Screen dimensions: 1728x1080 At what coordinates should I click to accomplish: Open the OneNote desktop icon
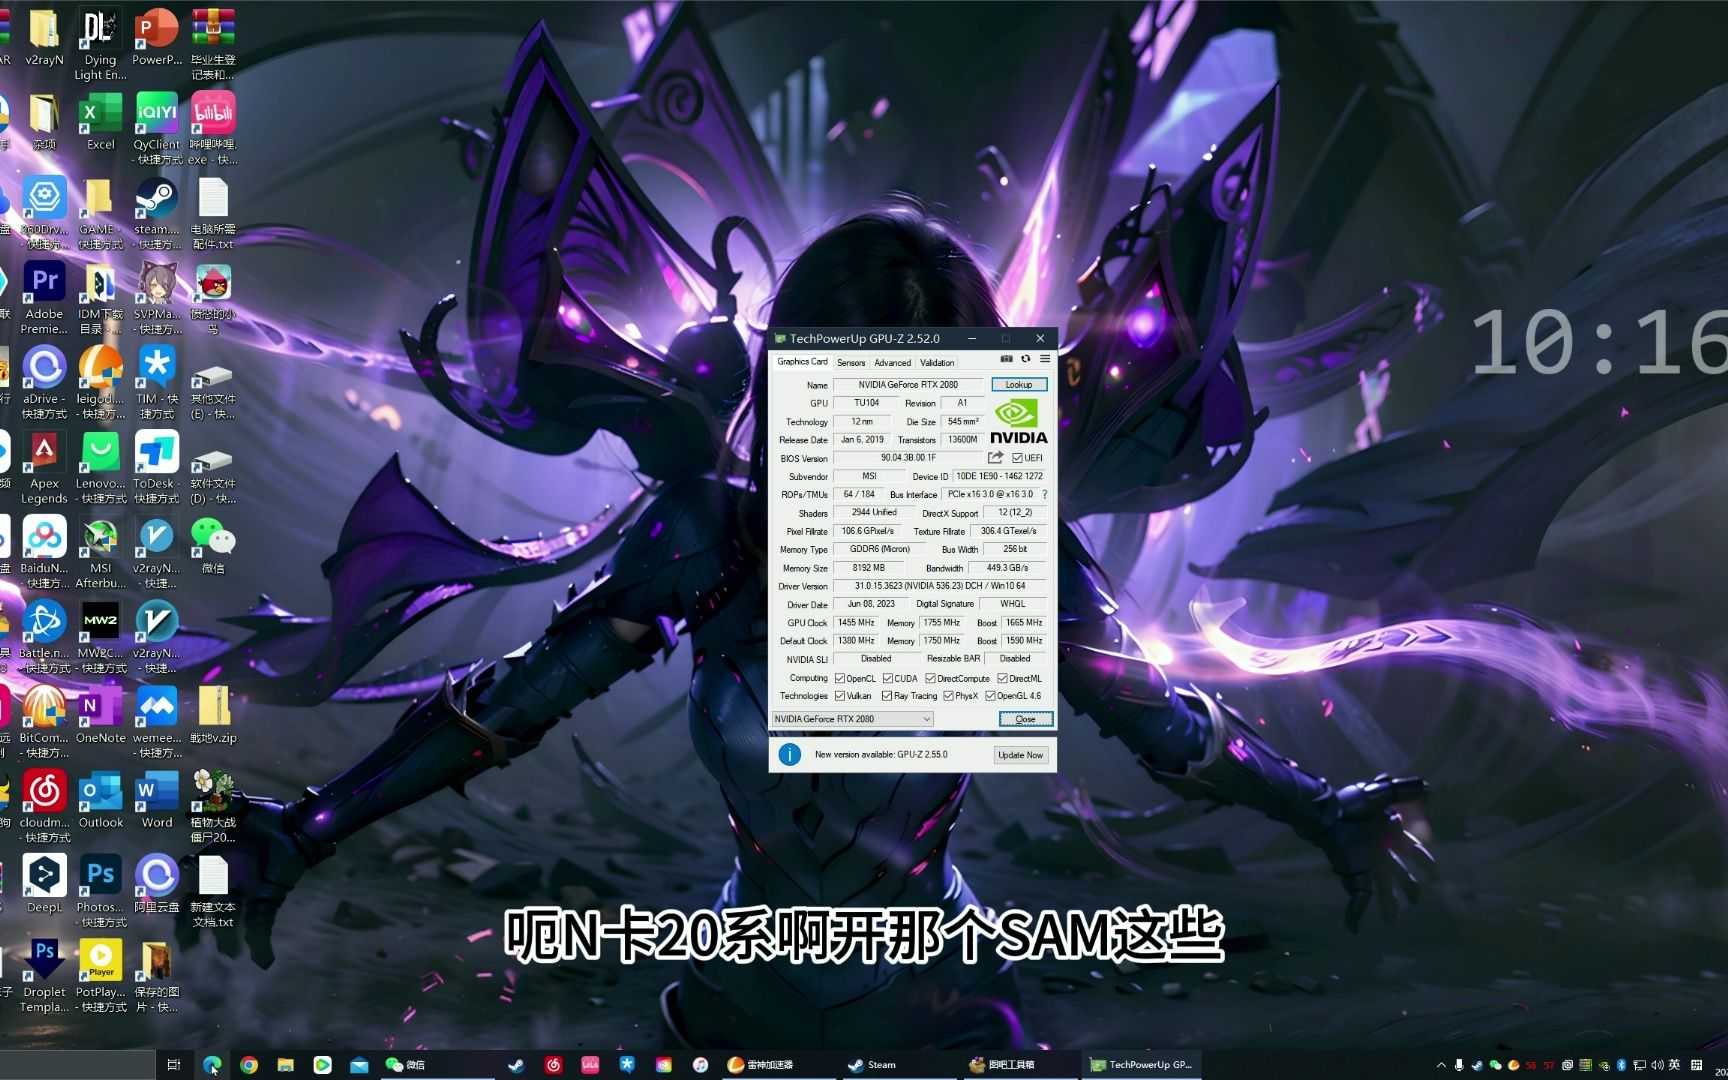point(100,714)
